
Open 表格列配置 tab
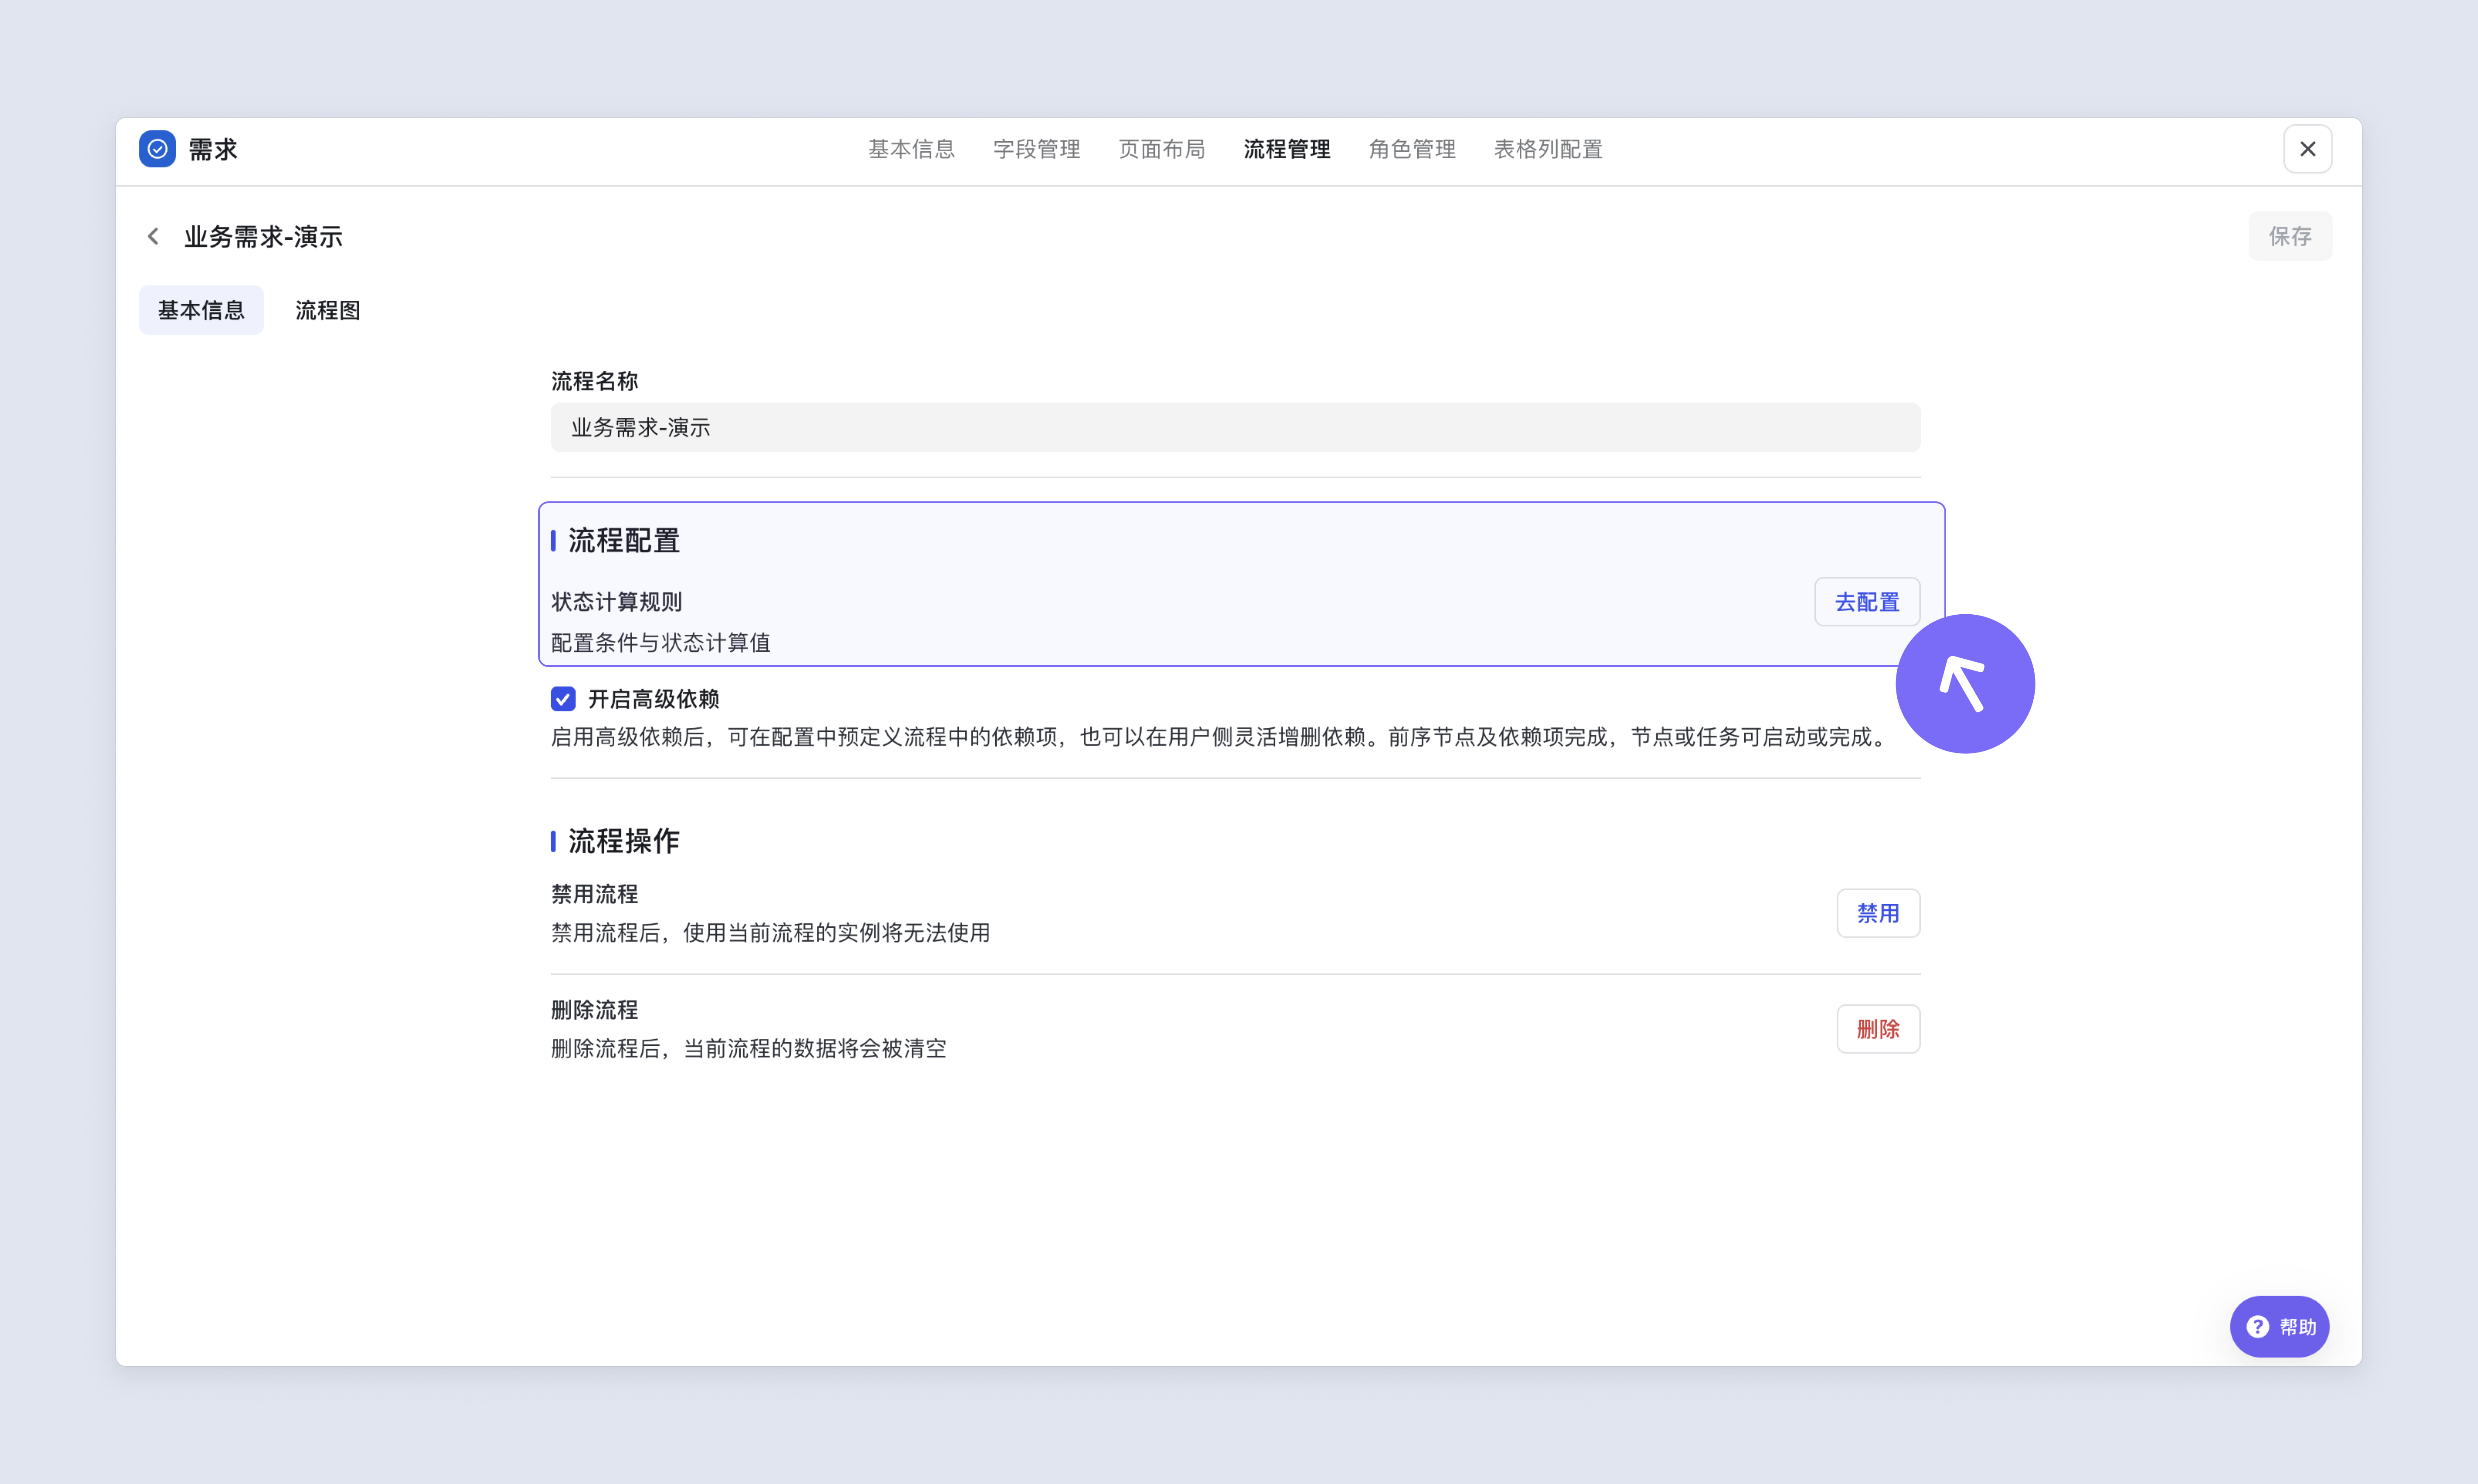(x=1548, y=149)
